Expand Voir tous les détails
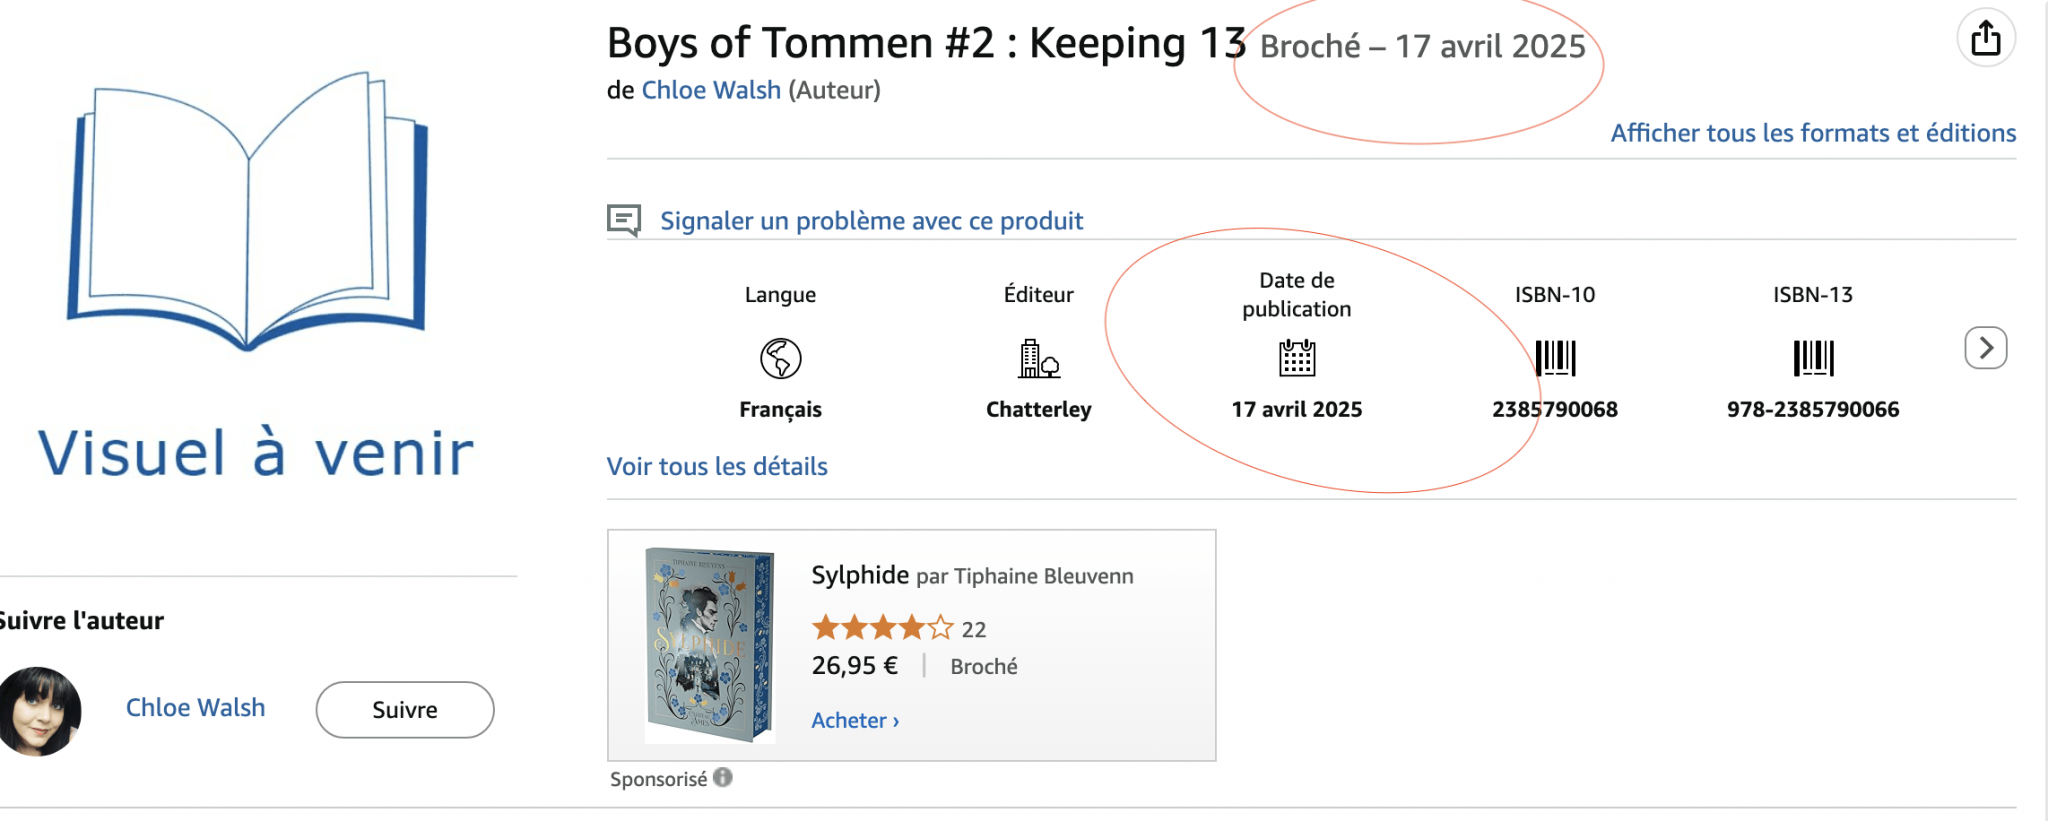The image size is (2048, 821). (x=716, y=466)
